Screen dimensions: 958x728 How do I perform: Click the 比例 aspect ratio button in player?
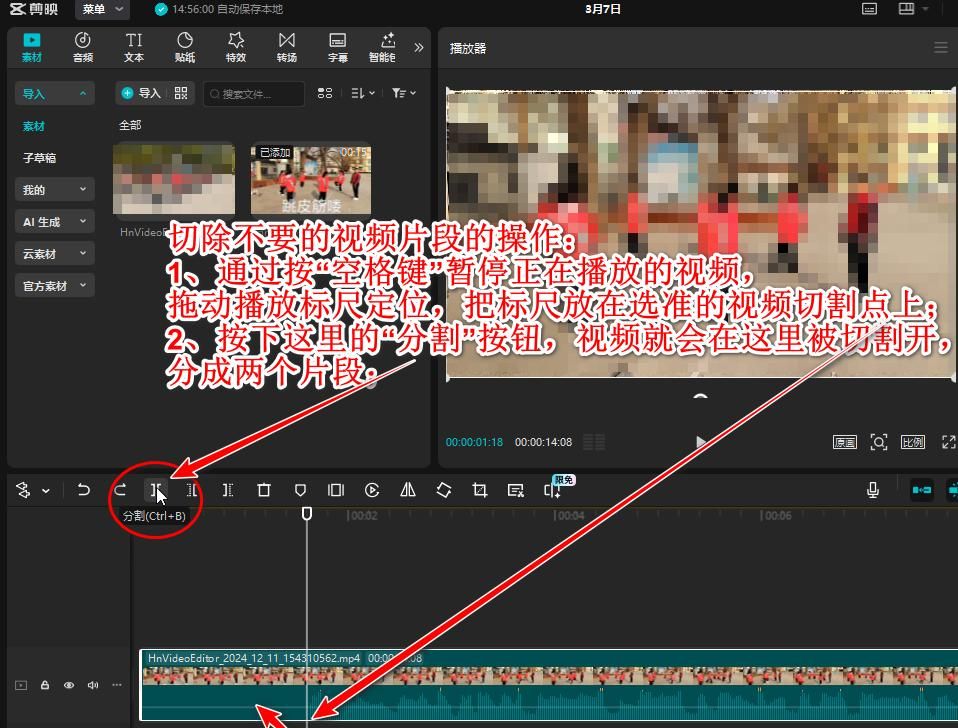coord(912,442)
